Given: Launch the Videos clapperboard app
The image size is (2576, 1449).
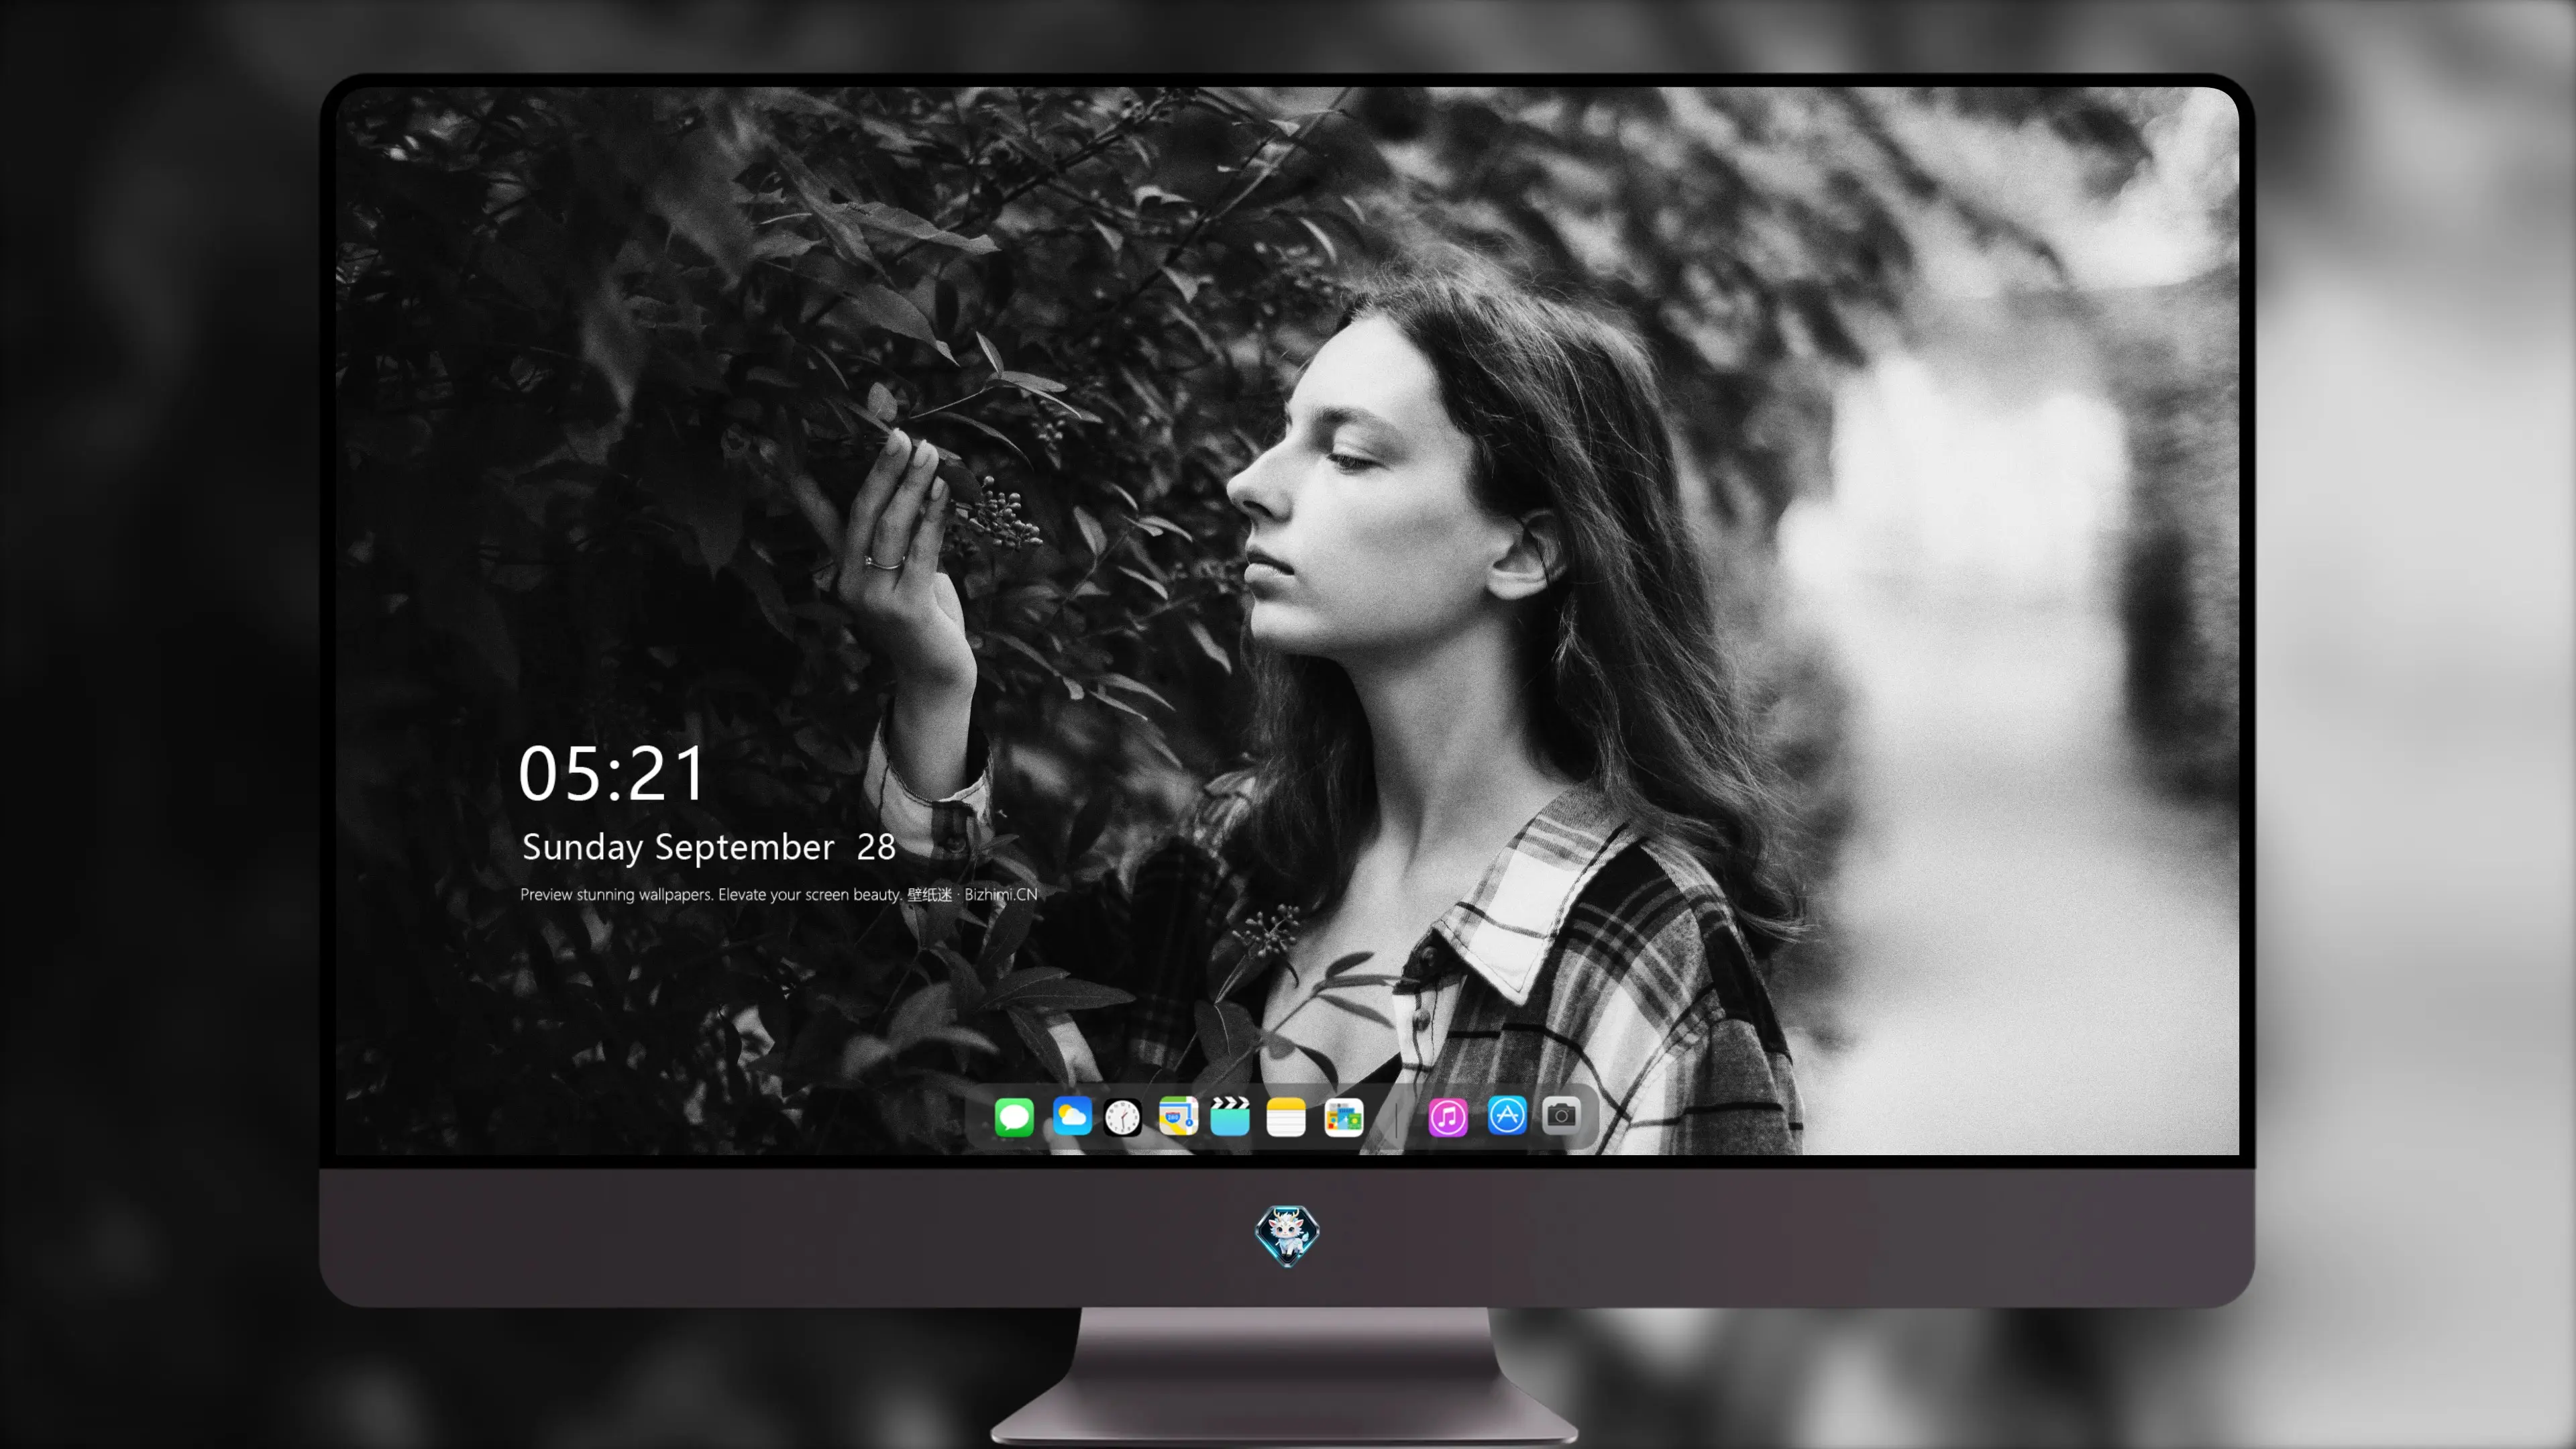Looking at the screenshot, I should pos(1230,1116).
